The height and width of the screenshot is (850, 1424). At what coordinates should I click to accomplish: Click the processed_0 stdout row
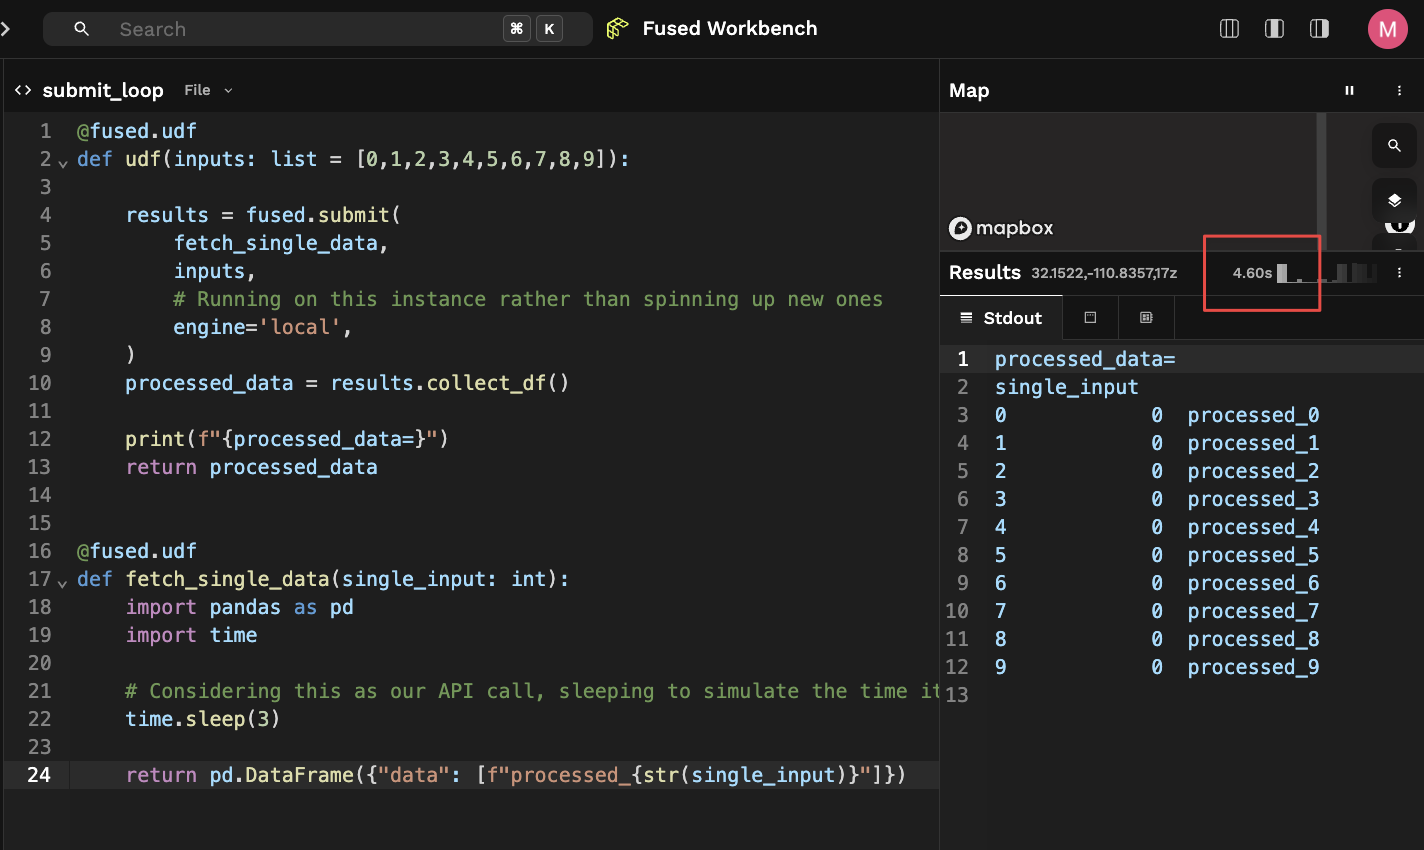1157,415
